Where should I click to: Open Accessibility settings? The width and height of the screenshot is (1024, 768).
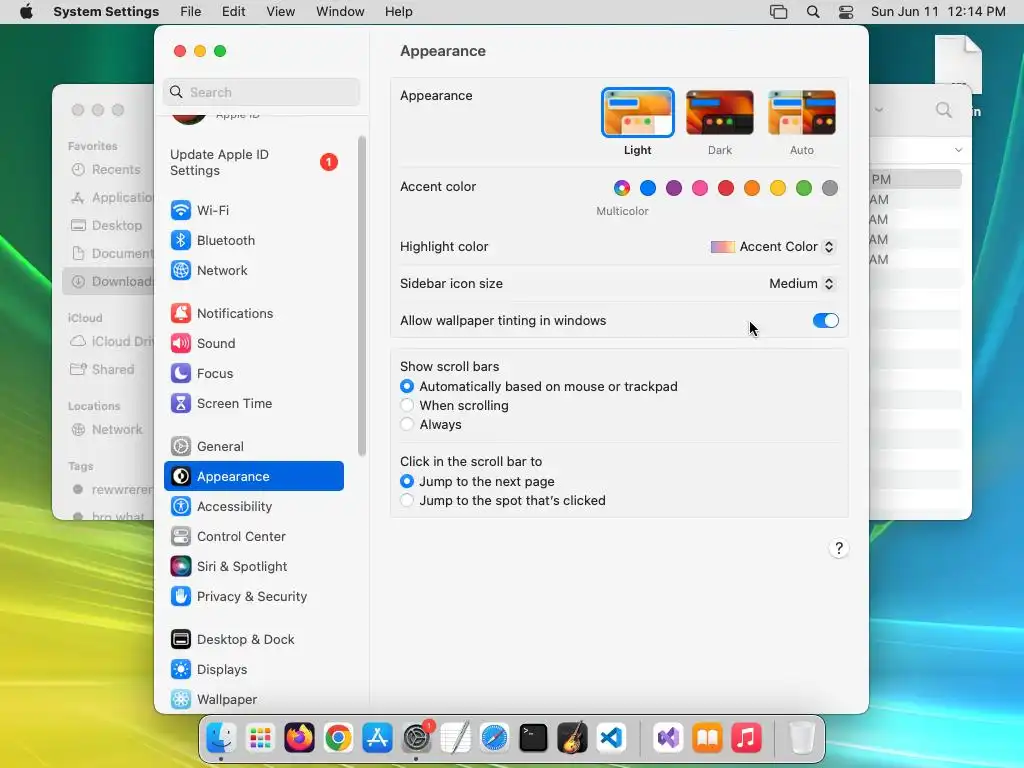point(253,507)
